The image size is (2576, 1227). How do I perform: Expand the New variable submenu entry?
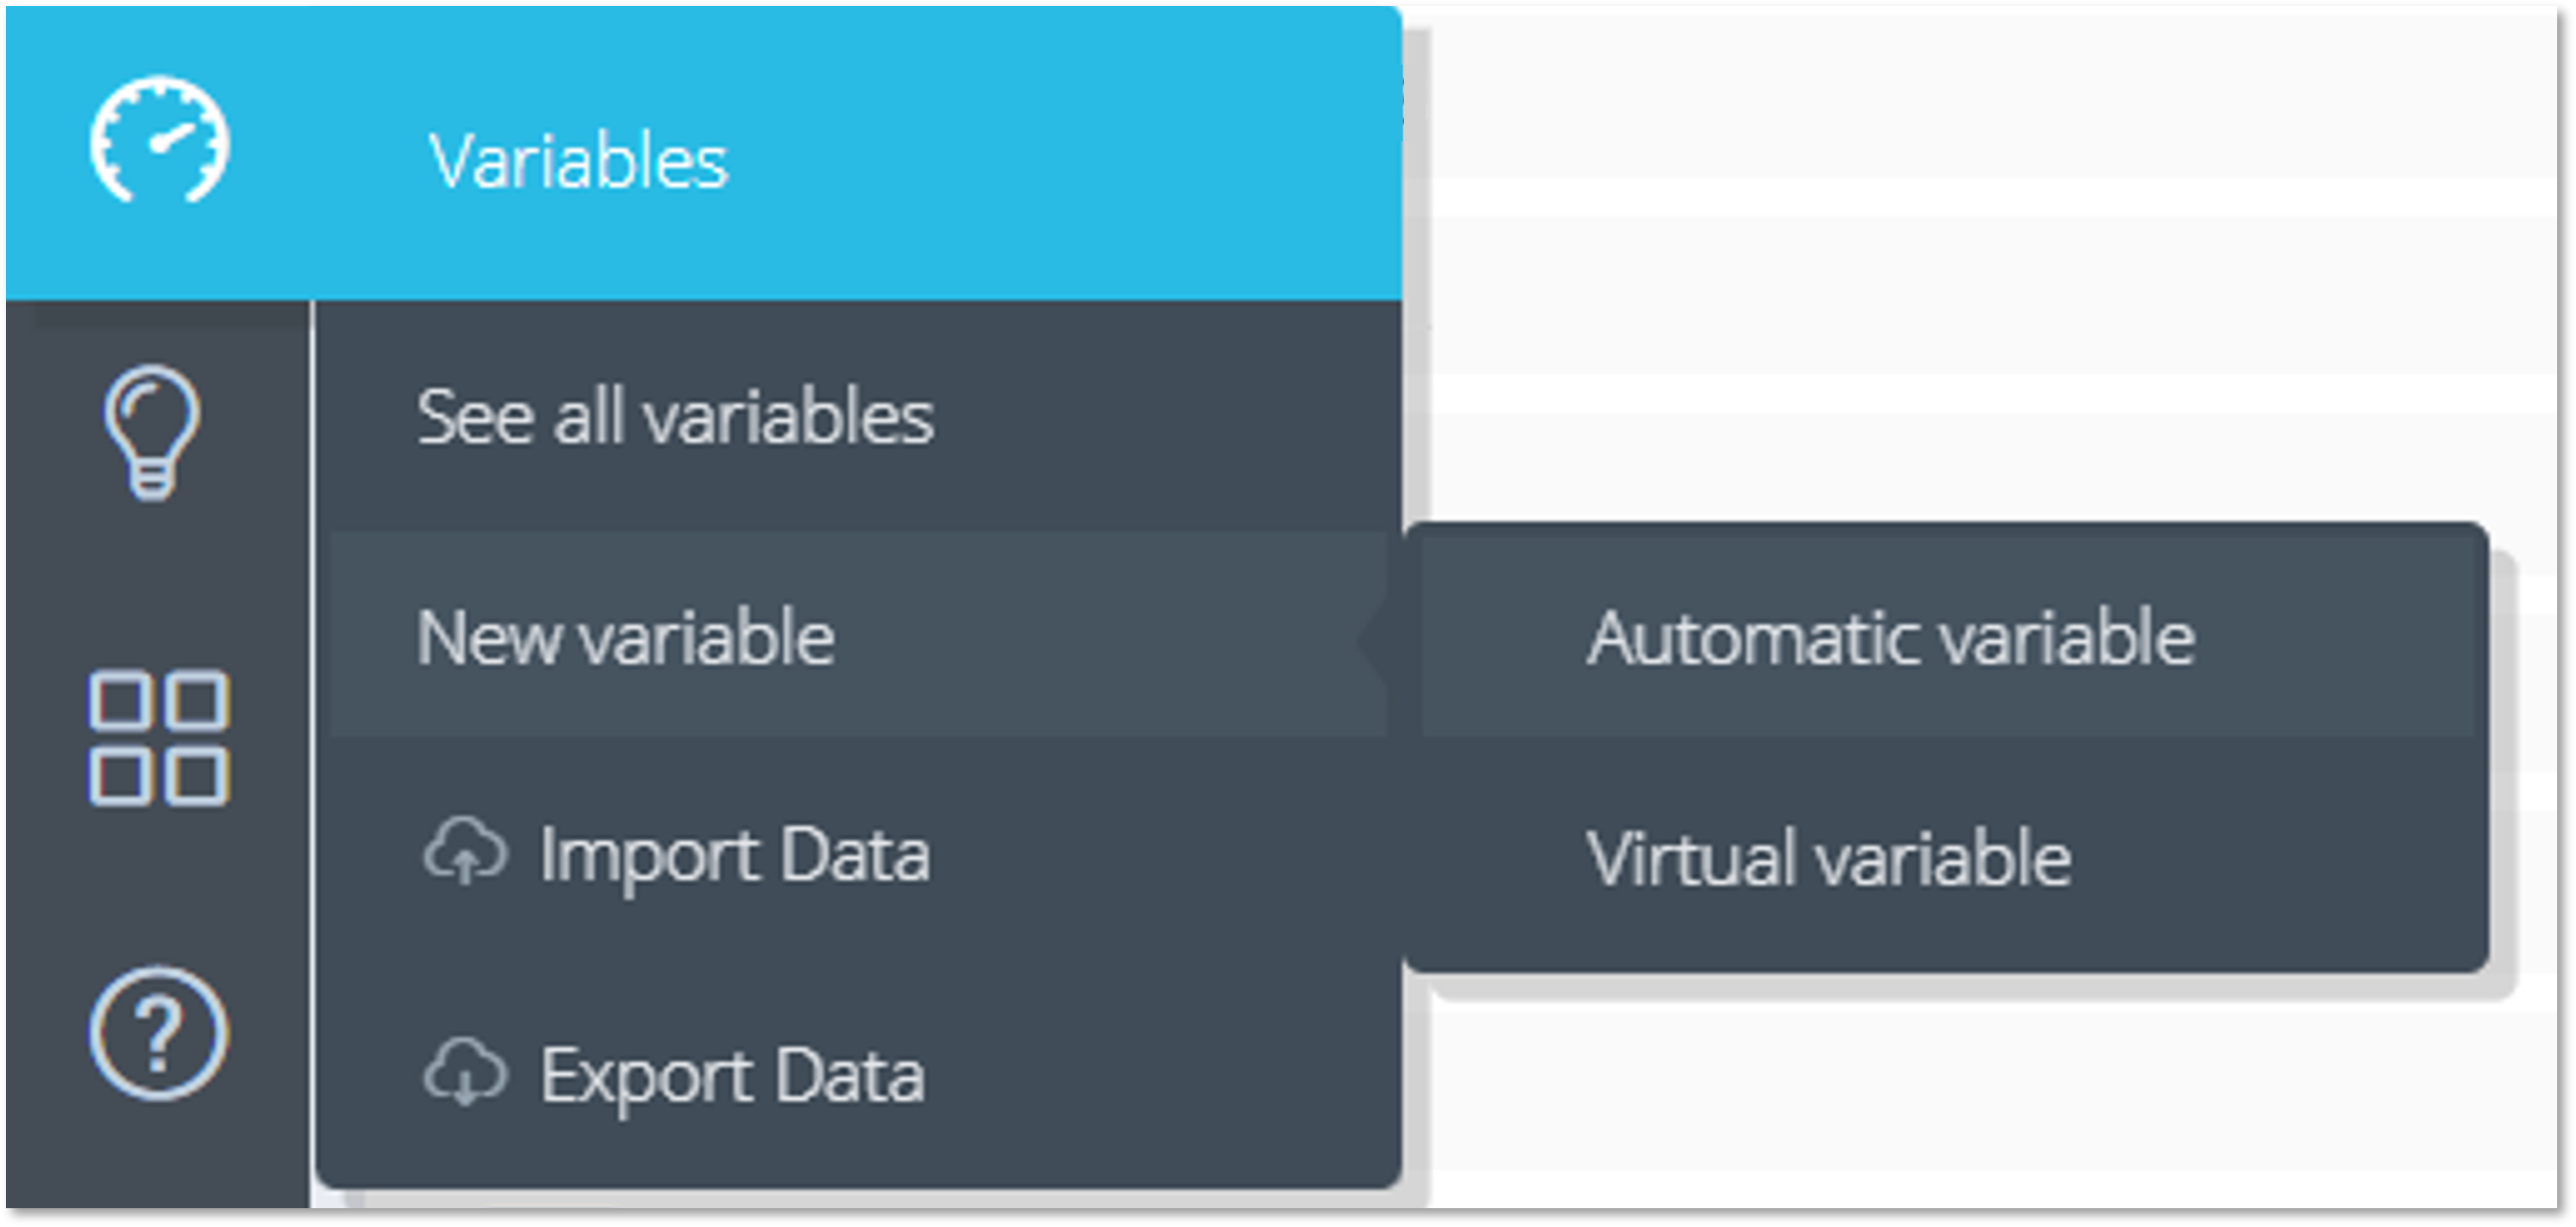click(625, 637)
